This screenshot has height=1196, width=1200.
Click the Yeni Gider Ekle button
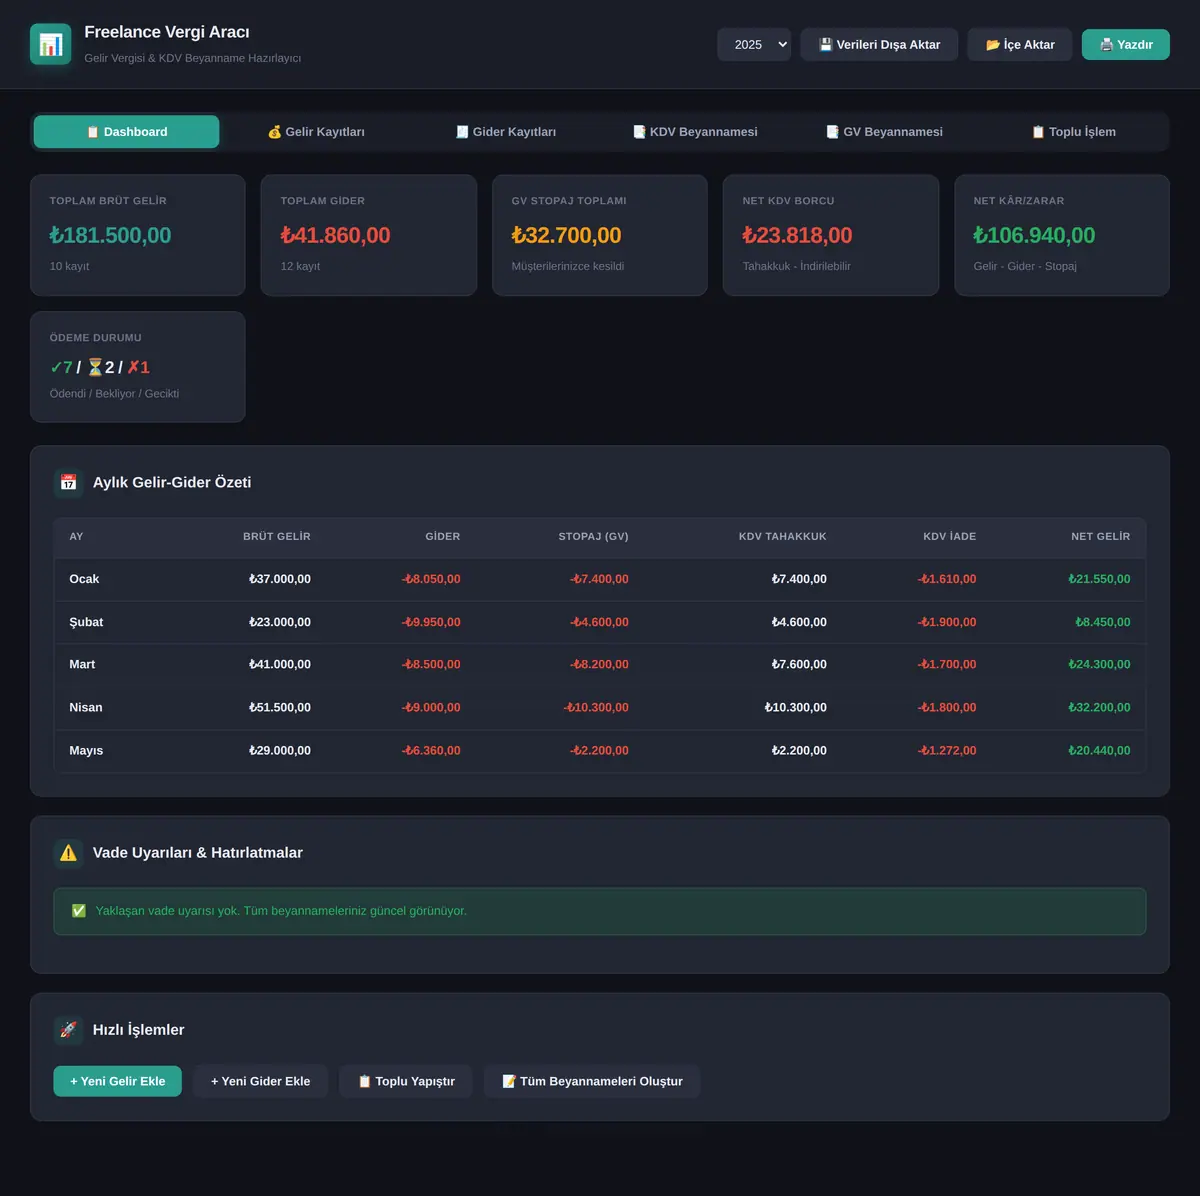click(x=260, y=1081)
